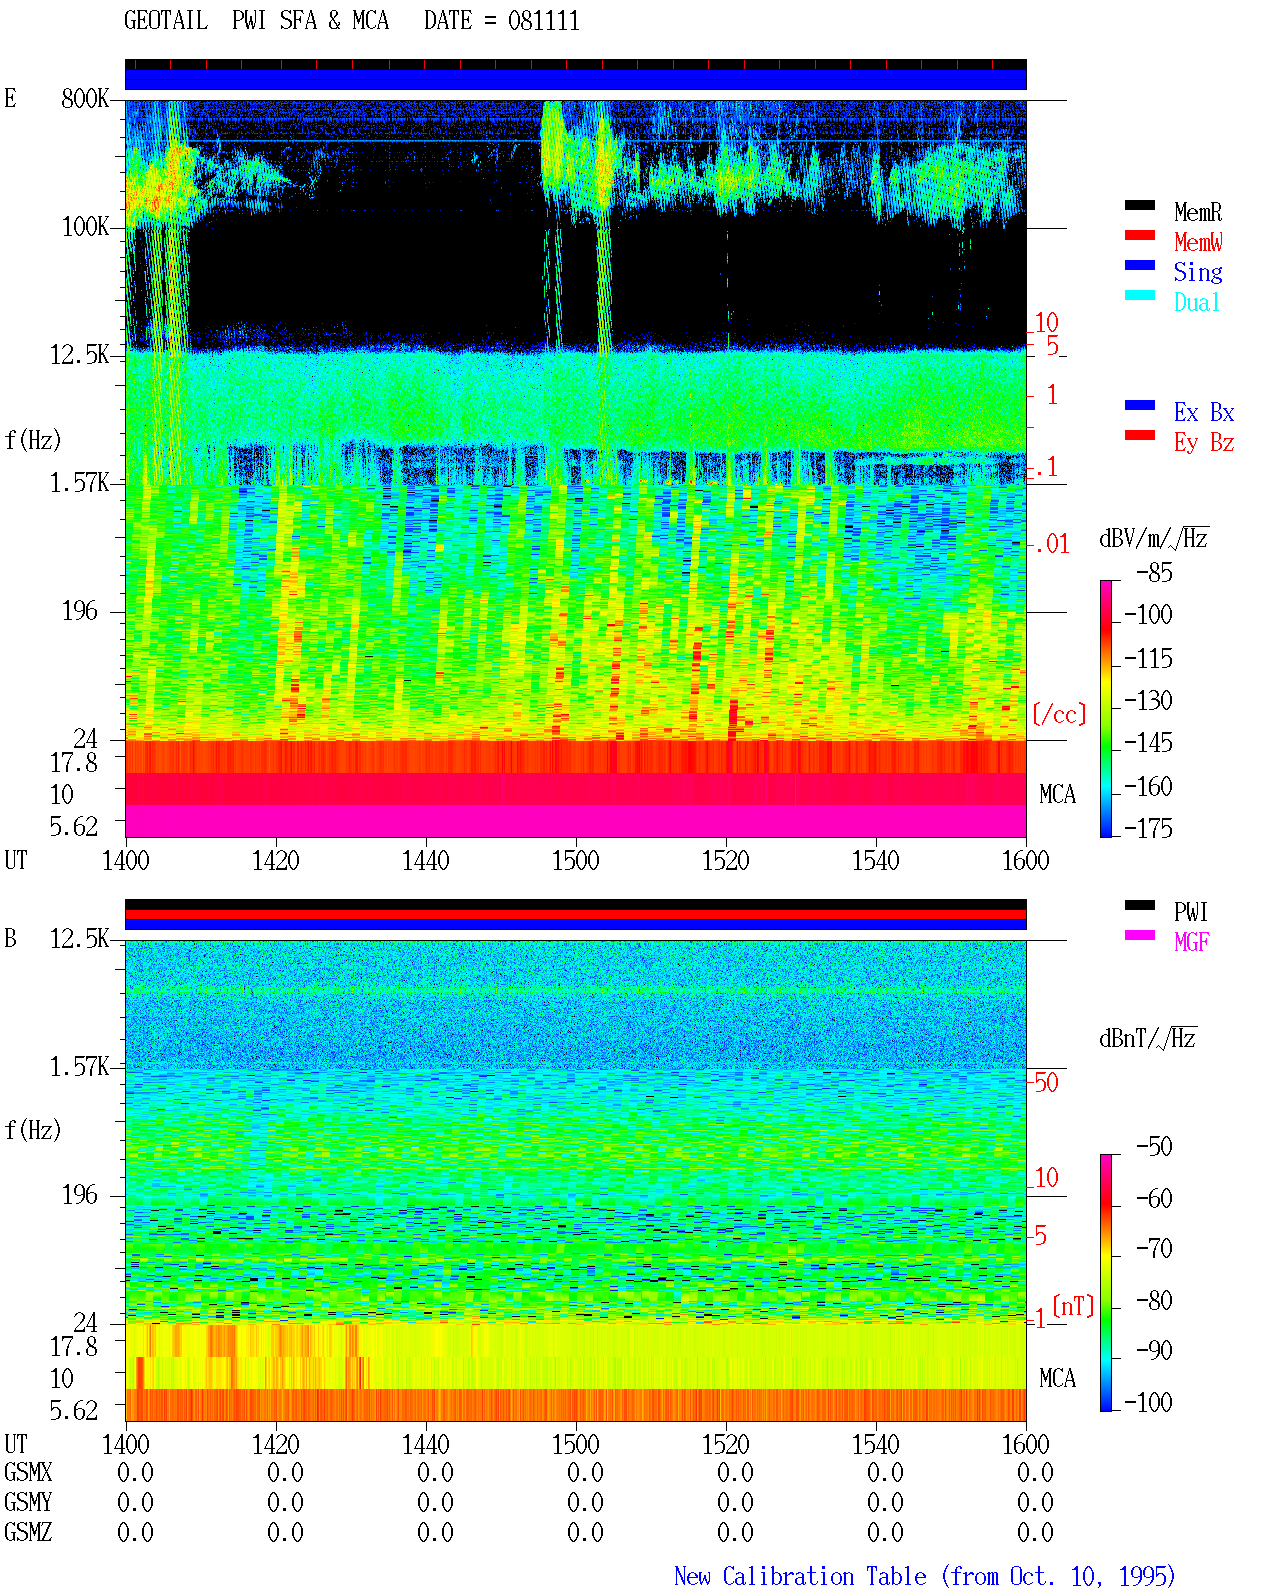Click the GSMZ row label
The height and width of the screenshot is (1593, 1280).
28,1532
